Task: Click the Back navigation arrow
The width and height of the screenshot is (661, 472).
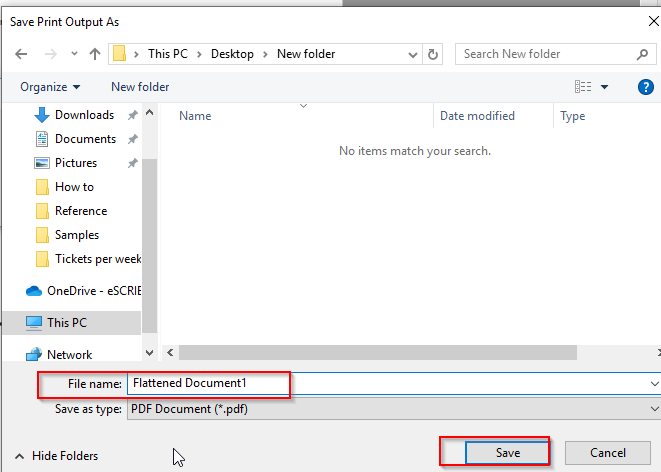Action: [22, 54]
